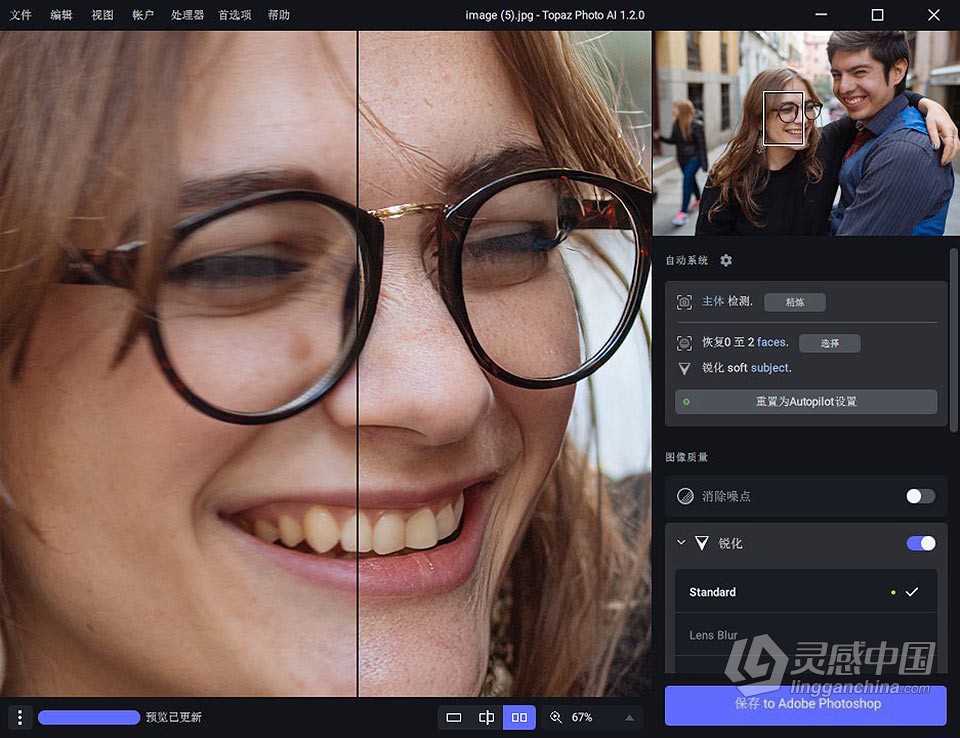Click the 精炼 refine button
The width and height of the screenshot is (960, 738).
click(x=795, y=302)
